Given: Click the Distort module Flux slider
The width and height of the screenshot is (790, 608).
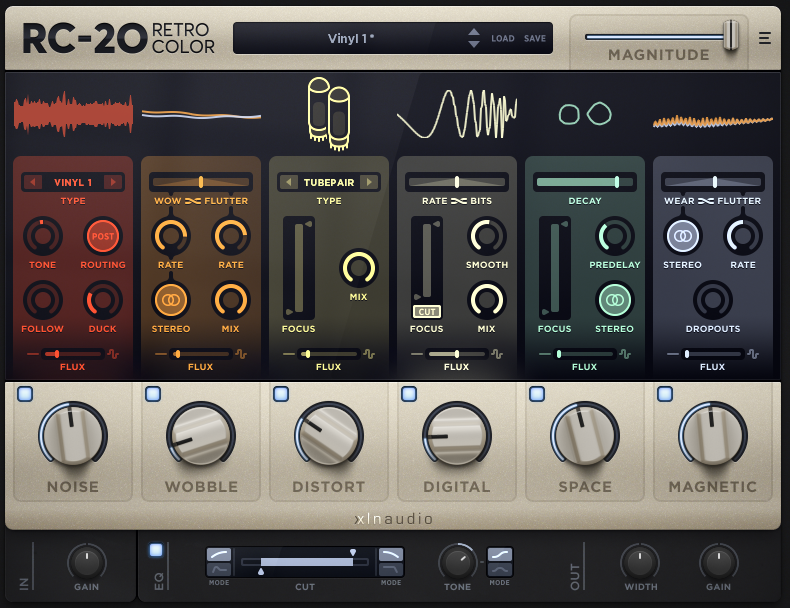Looking at the screenshot, I should (x=329, y=354).
